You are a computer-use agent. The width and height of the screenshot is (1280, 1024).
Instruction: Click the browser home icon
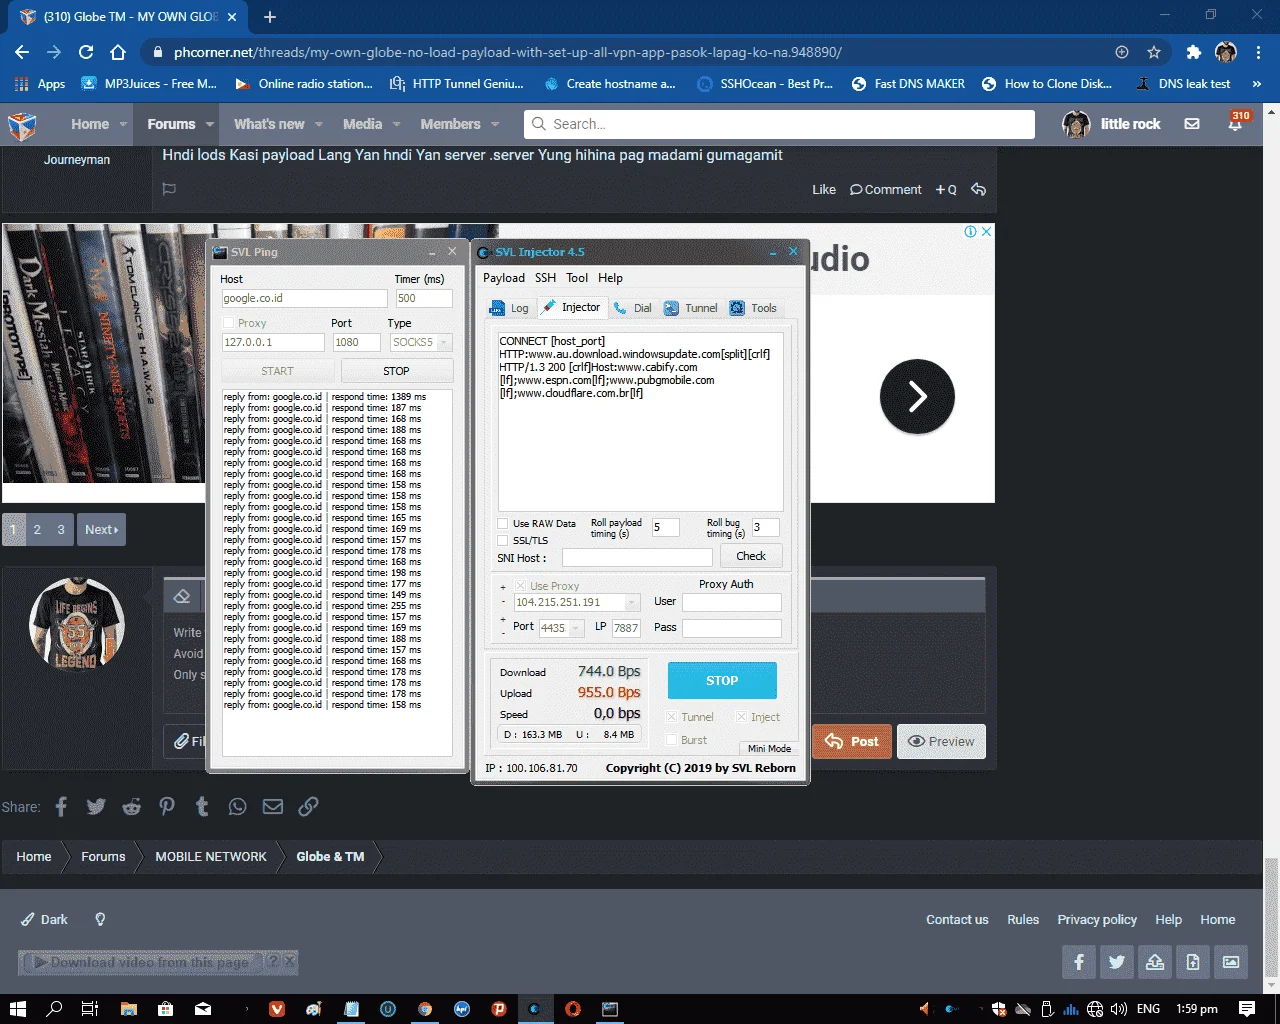pos(118,52)
